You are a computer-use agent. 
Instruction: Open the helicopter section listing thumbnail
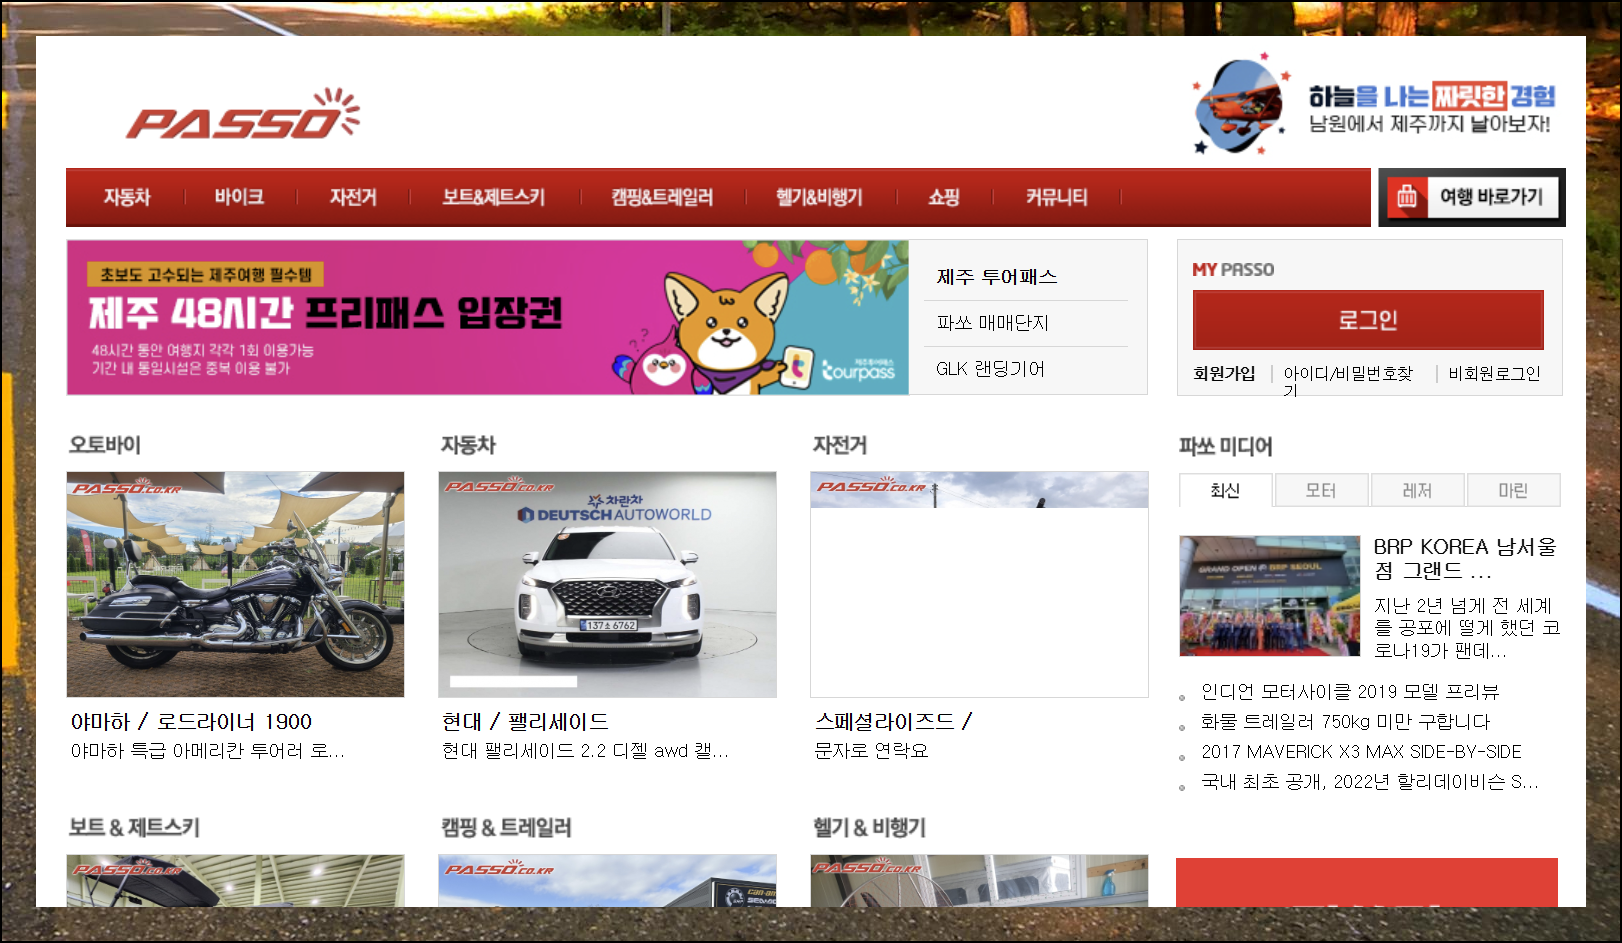click(x=979, y=881)
